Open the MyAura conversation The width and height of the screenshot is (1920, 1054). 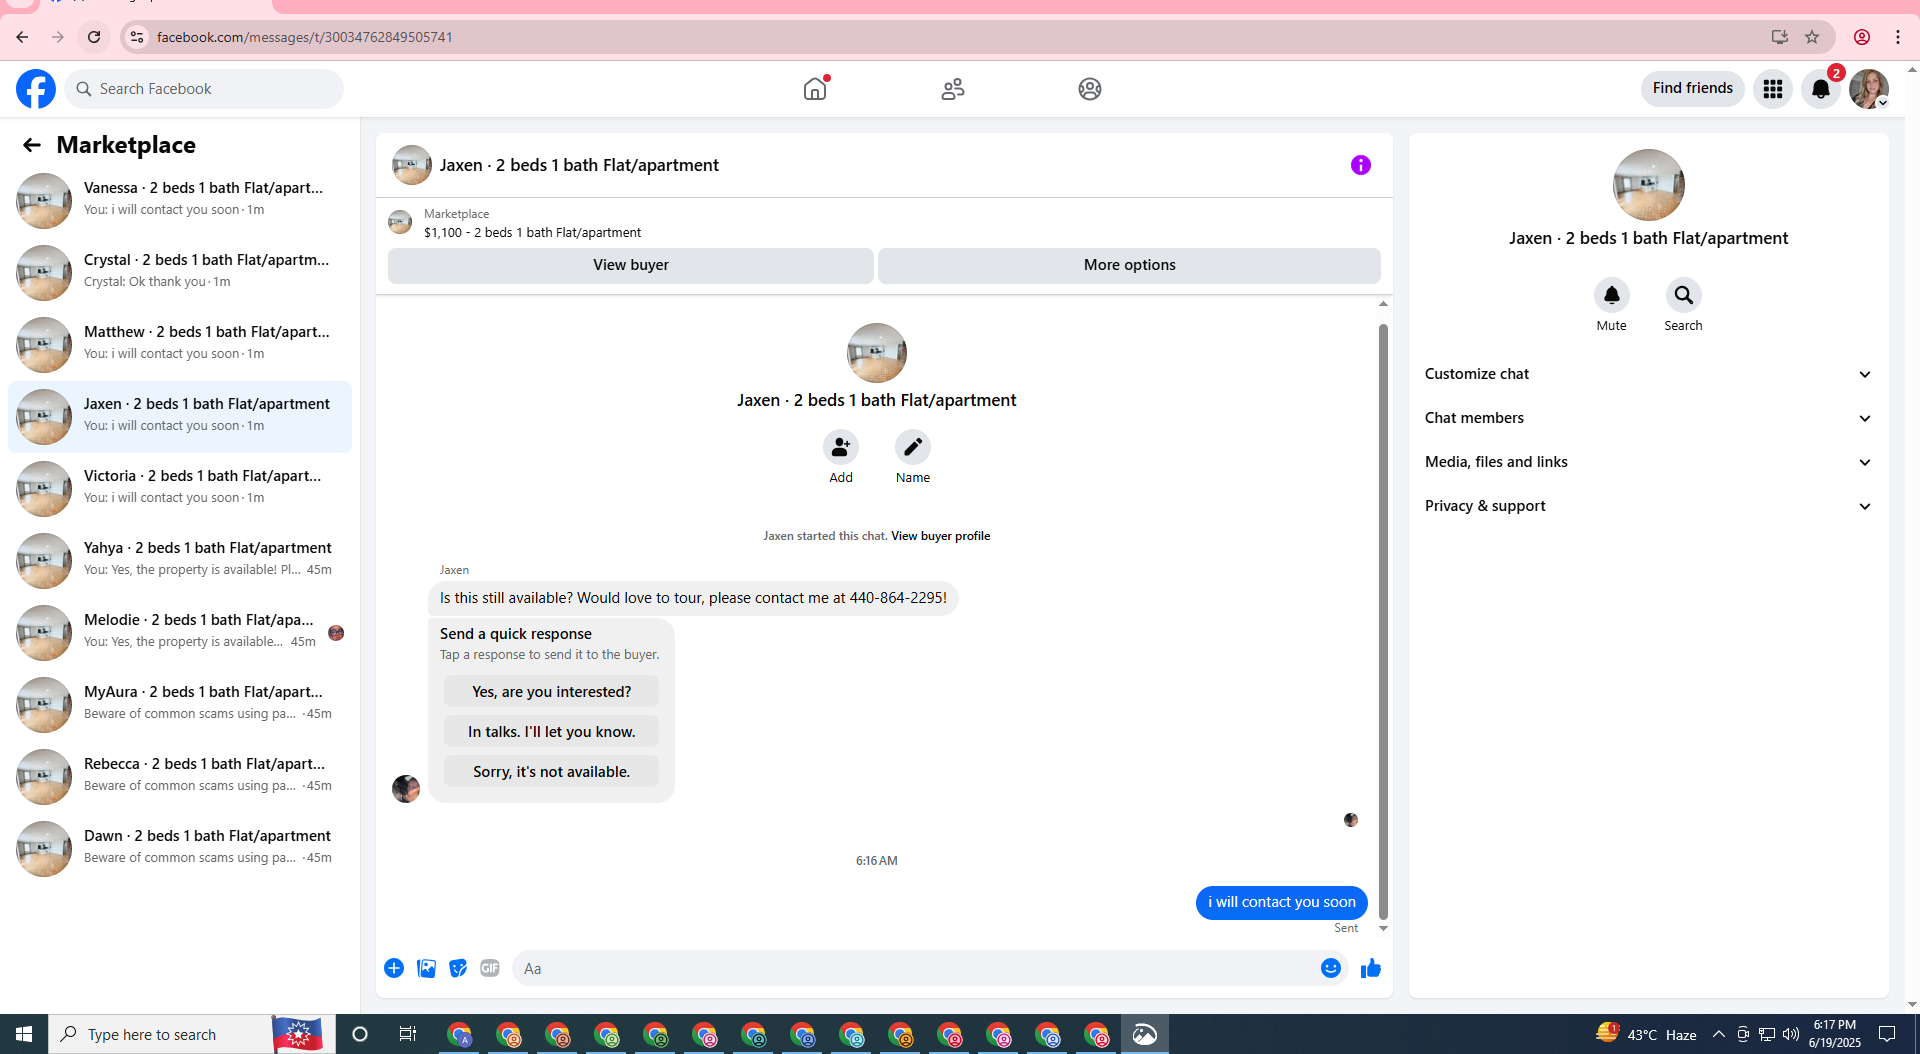tap(180, 705)
